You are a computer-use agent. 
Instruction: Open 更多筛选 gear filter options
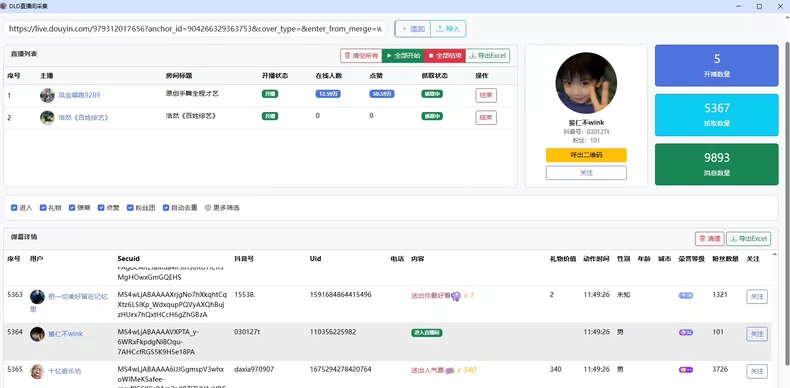click(222, 208)
